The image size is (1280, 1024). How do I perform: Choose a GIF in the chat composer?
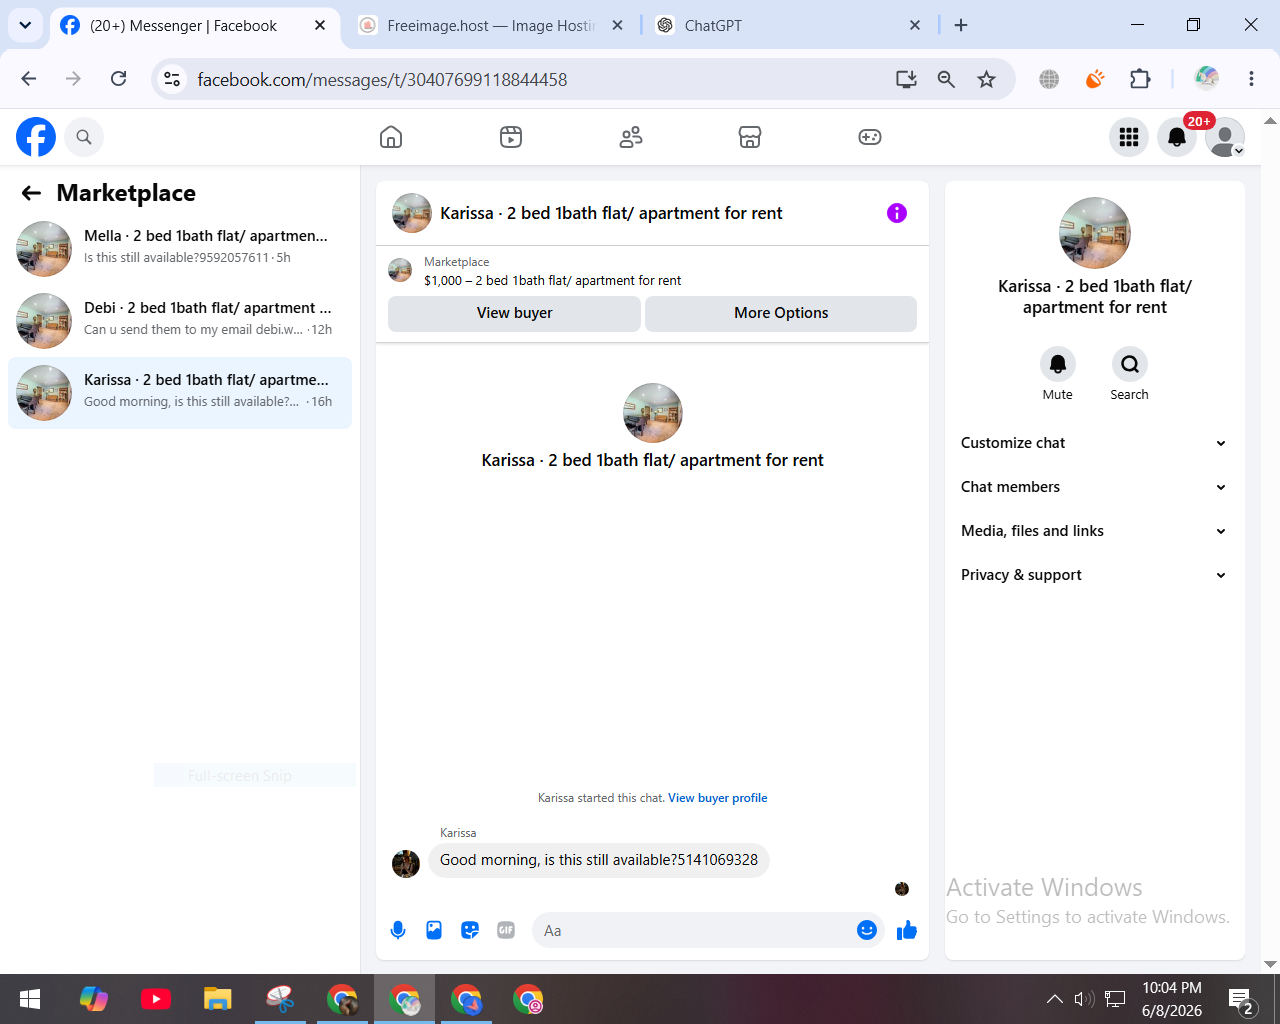coord(506,930)
